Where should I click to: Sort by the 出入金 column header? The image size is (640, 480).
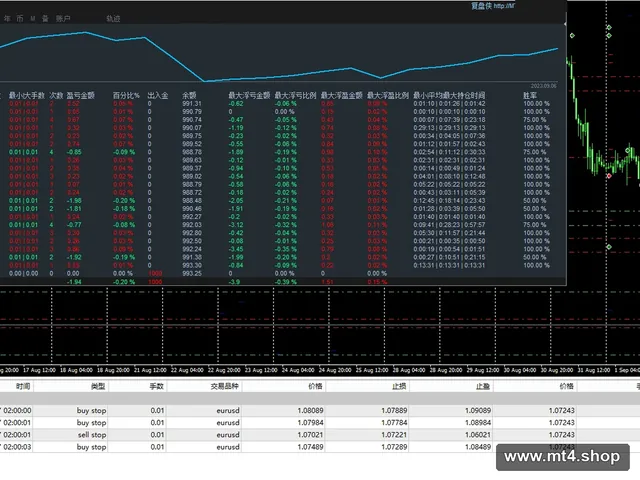[158, 96]
